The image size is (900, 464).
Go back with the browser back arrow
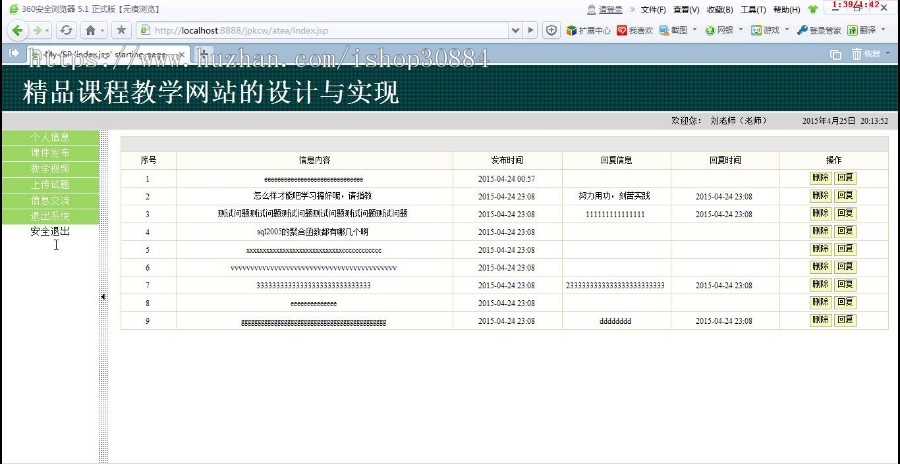coord(17,30)
